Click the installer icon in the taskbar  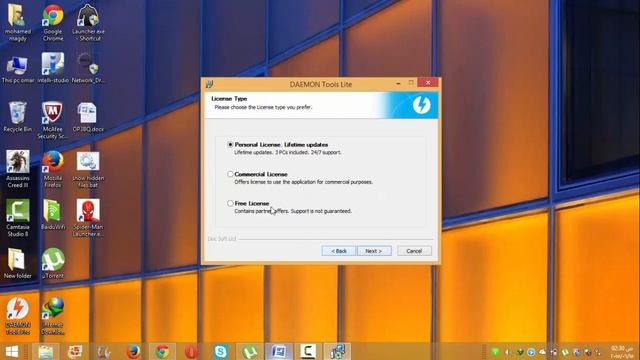point(338,351)
